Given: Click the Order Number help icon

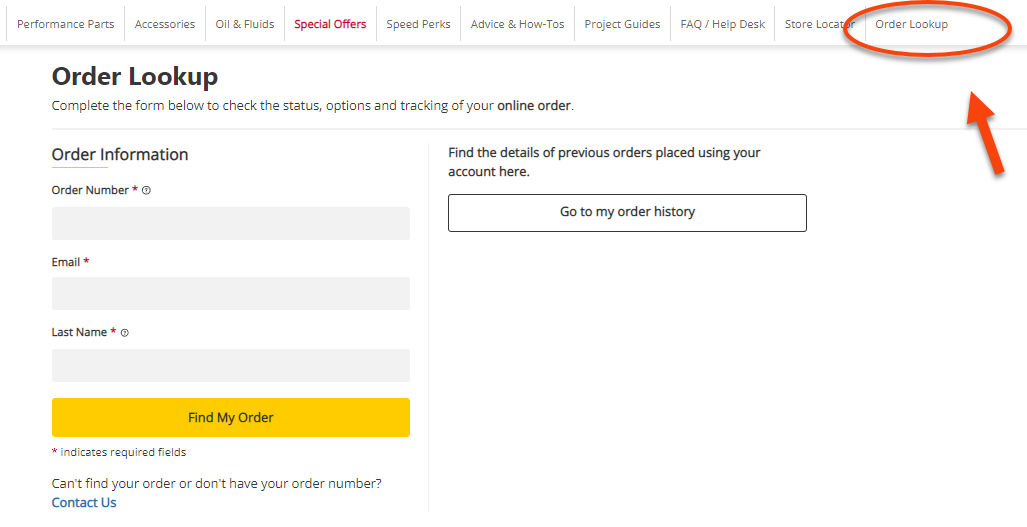Looking at the screenshot, I should coord(146,191).
